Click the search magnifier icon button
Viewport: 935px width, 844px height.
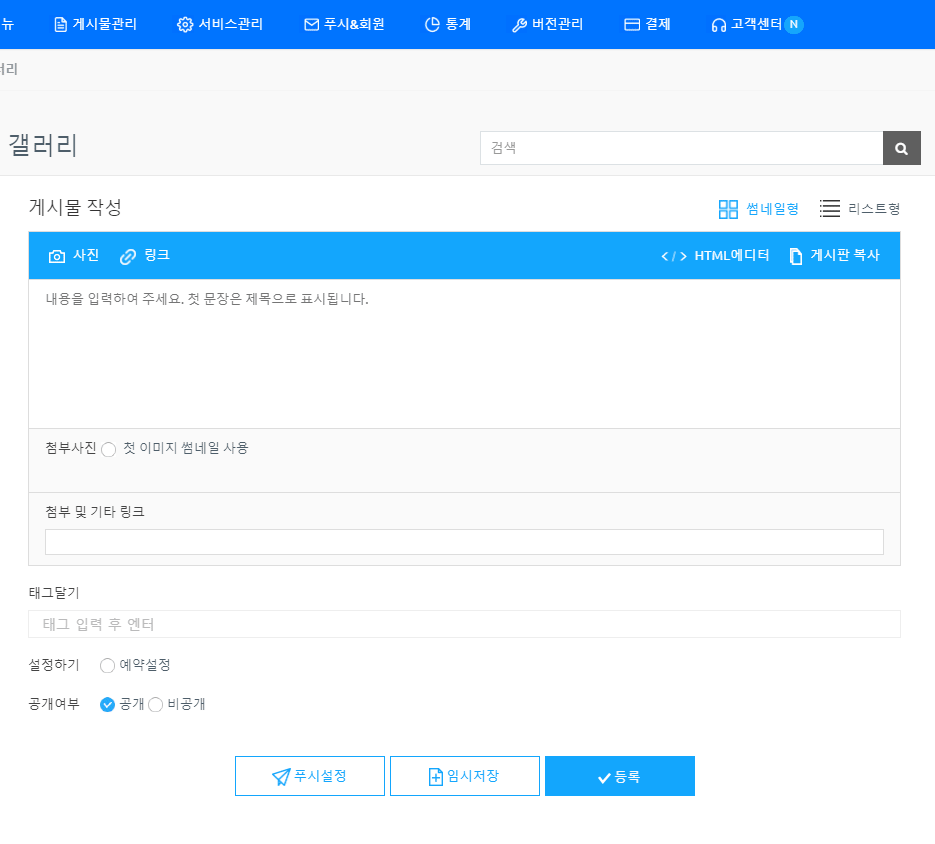901,148
